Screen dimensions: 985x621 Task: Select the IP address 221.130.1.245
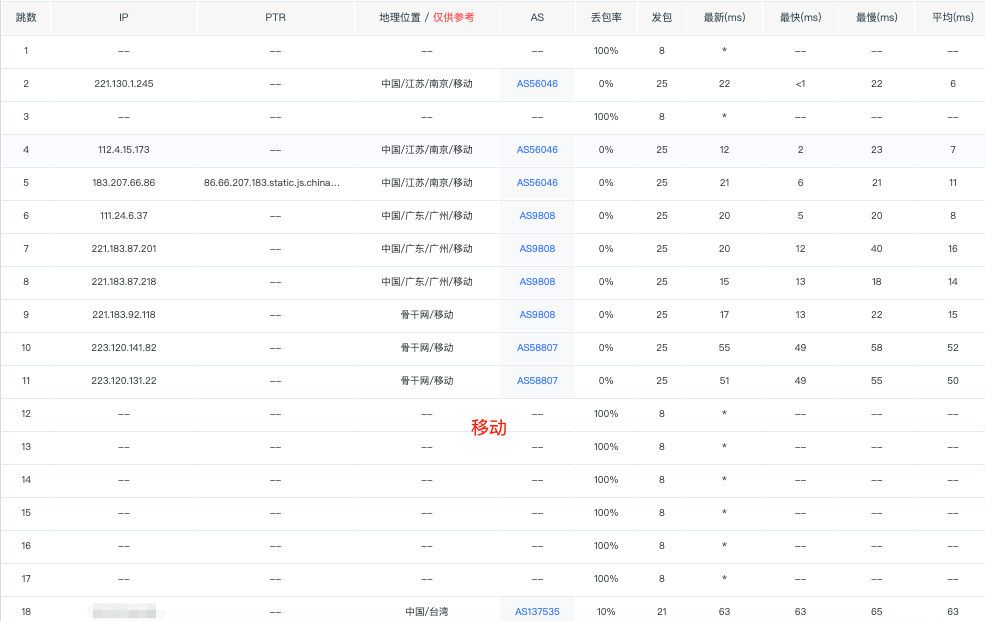pyautogui.click(x=123, y=84)
